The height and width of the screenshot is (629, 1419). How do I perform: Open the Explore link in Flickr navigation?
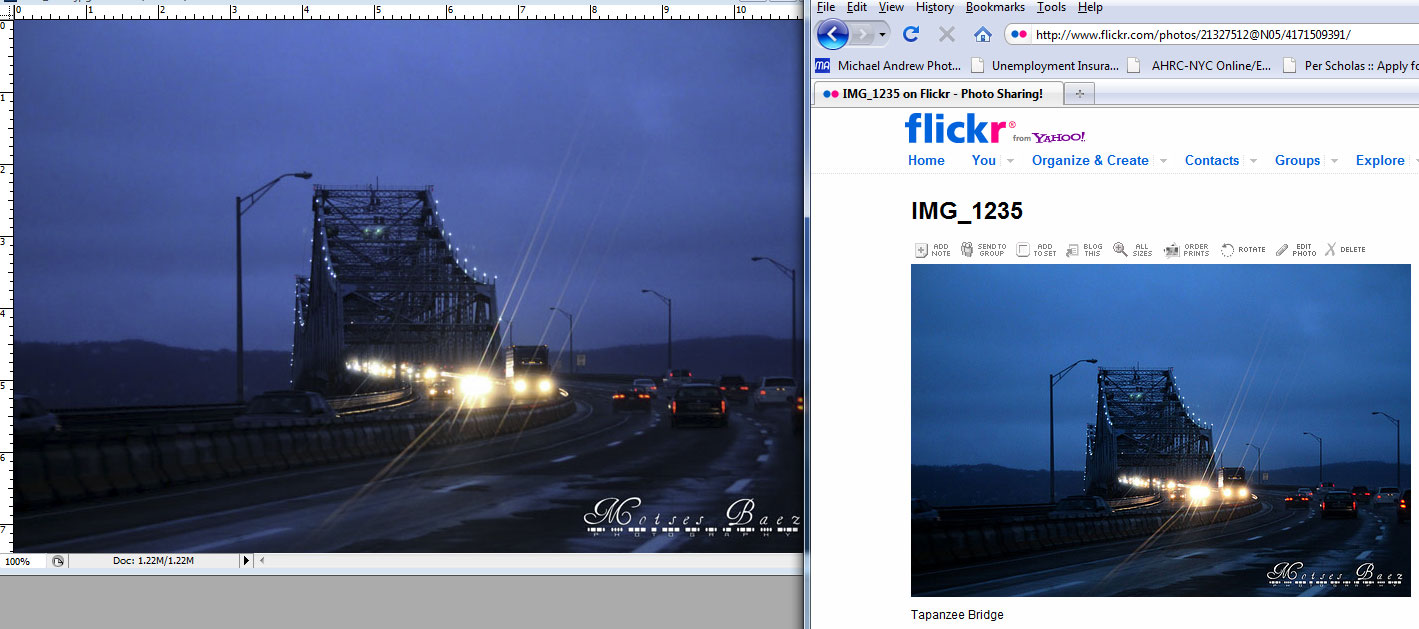1380,160
